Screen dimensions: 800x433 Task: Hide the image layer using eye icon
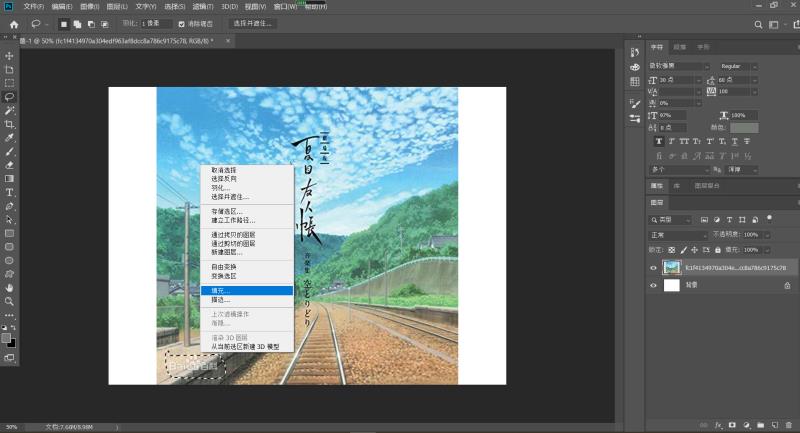click(653, 268)
